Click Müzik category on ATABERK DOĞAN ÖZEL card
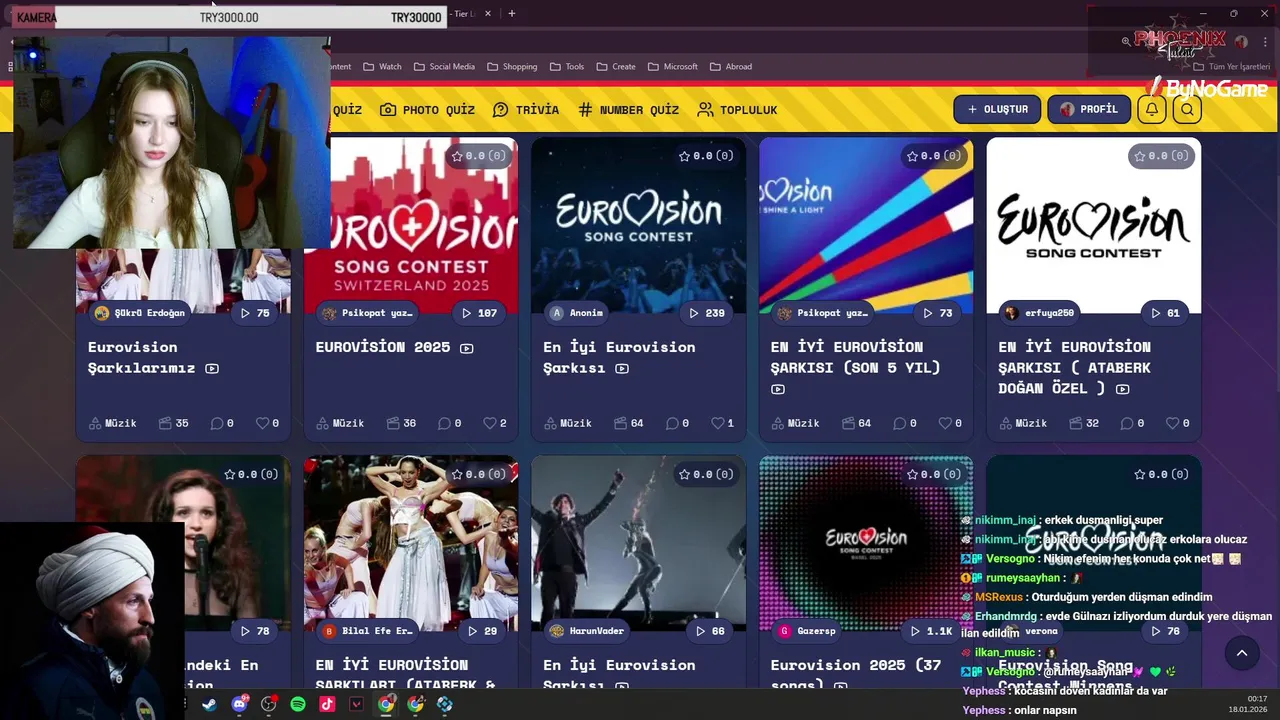The image size is (1280, 720). 1022,423
